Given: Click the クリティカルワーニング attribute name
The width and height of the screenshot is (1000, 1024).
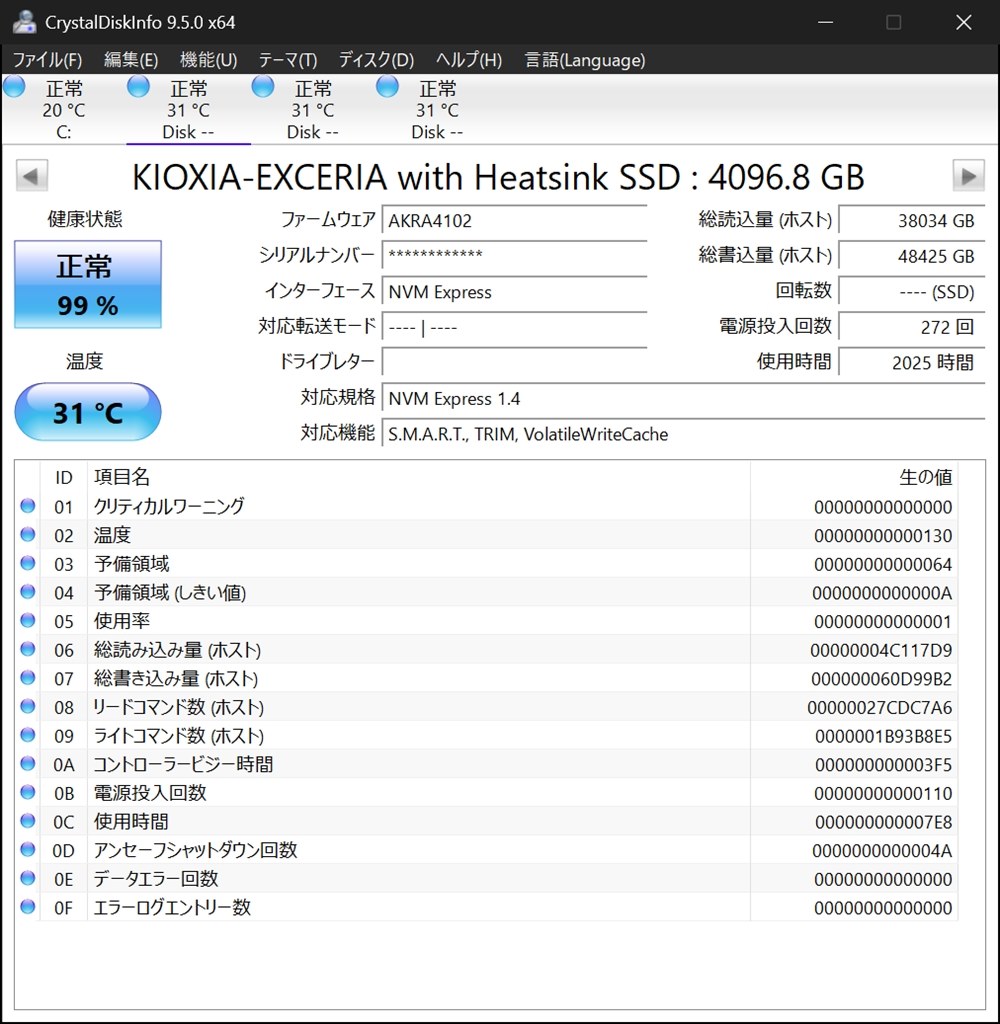Looking at the screenshot, I should (x=169, y=506).
